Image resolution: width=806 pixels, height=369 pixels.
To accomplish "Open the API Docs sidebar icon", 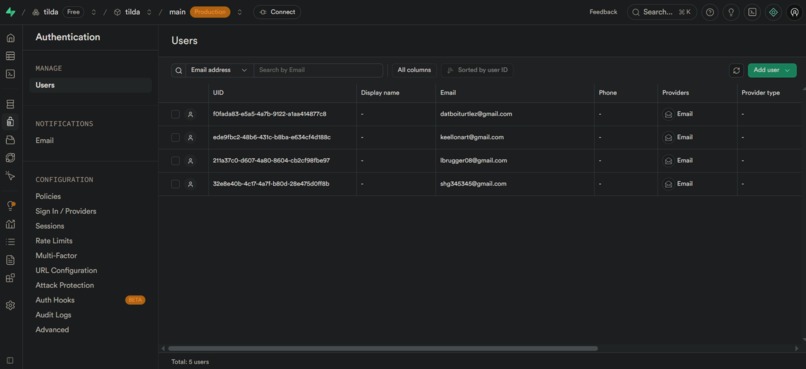I will tap(10, 260).
